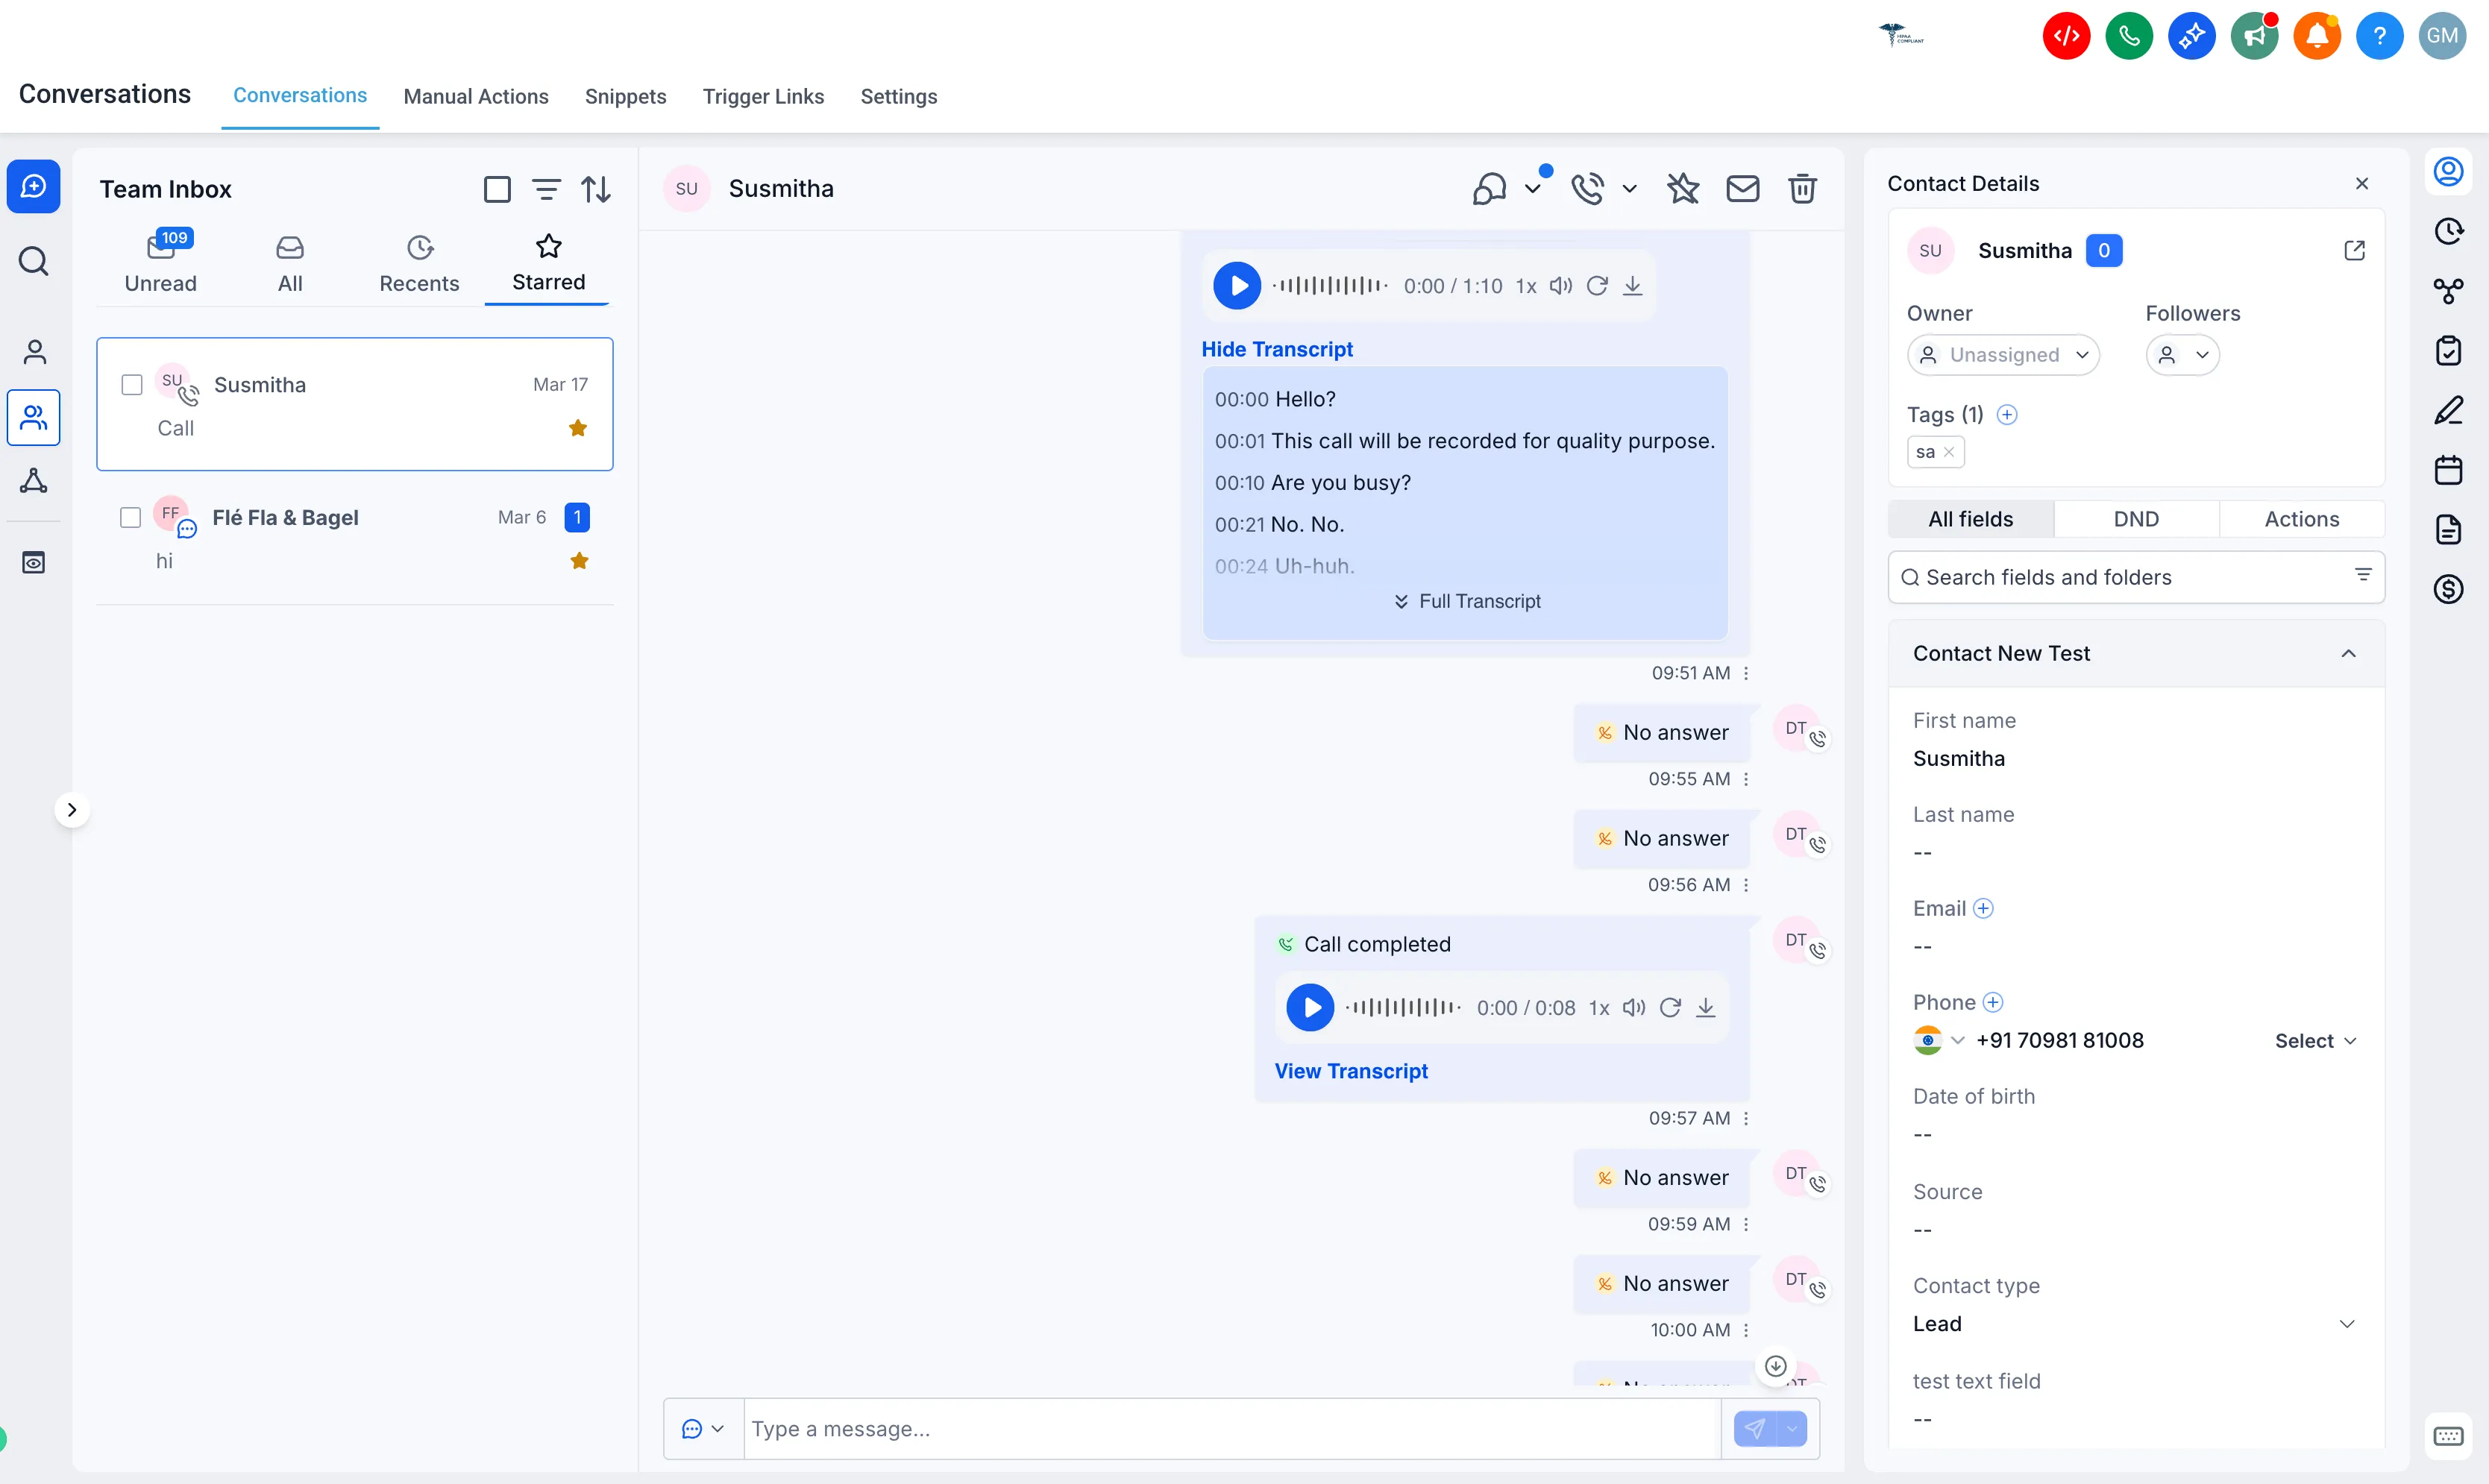Click the envelope mark-unread icon in the header
The width and height of the screenshot is (2489, 1484).
click(x=1742, y=188)
